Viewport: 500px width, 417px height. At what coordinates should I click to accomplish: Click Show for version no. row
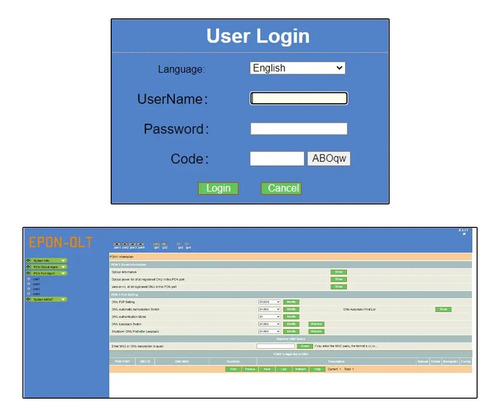[339, 287]
